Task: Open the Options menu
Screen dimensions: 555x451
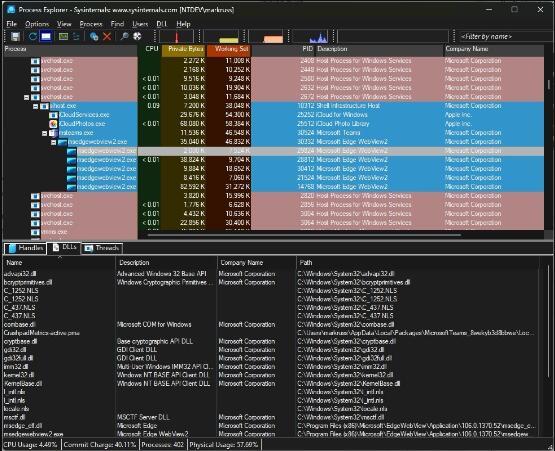Action: 37,24
